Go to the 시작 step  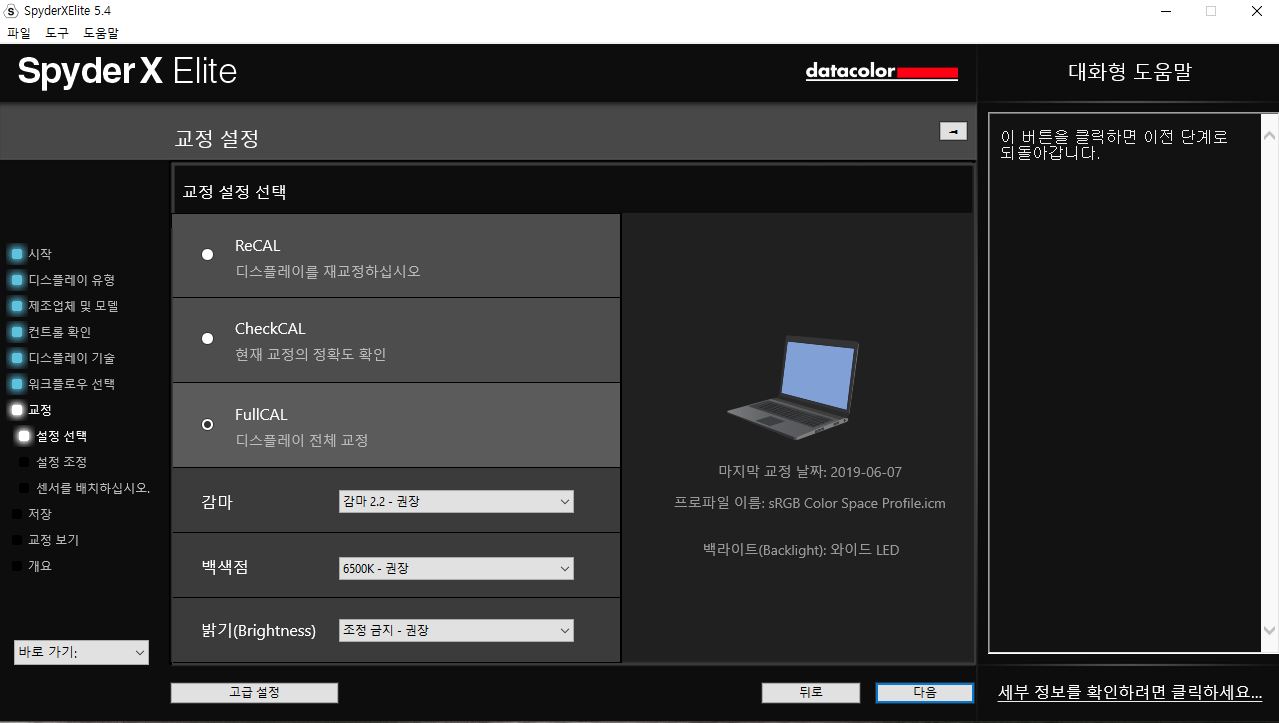[31, 254]
